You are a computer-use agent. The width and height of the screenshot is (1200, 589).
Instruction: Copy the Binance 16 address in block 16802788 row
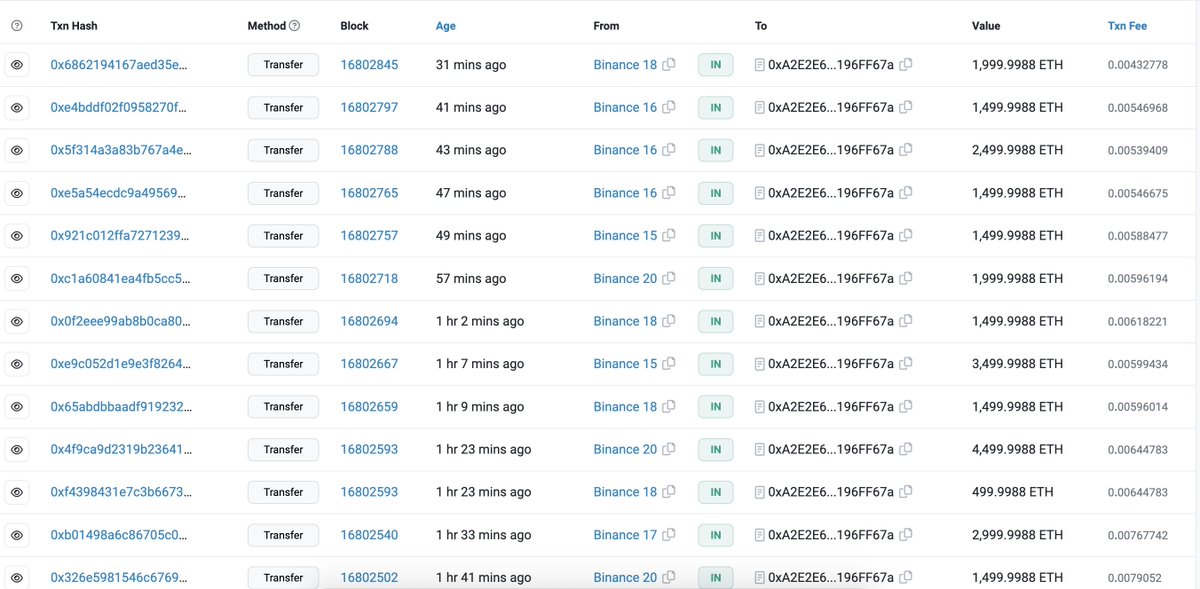pos(669,150)
